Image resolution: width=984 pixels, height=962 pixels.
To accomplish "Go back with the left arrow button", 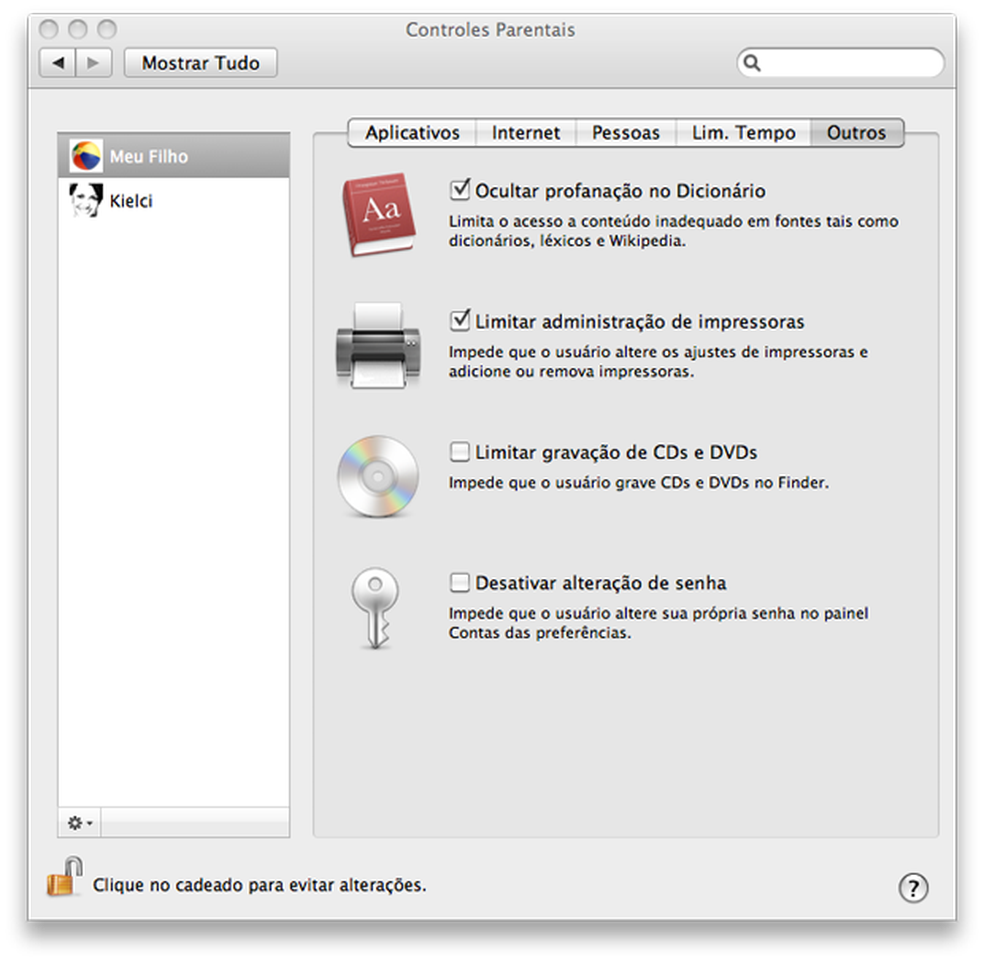I will [58, 63].
